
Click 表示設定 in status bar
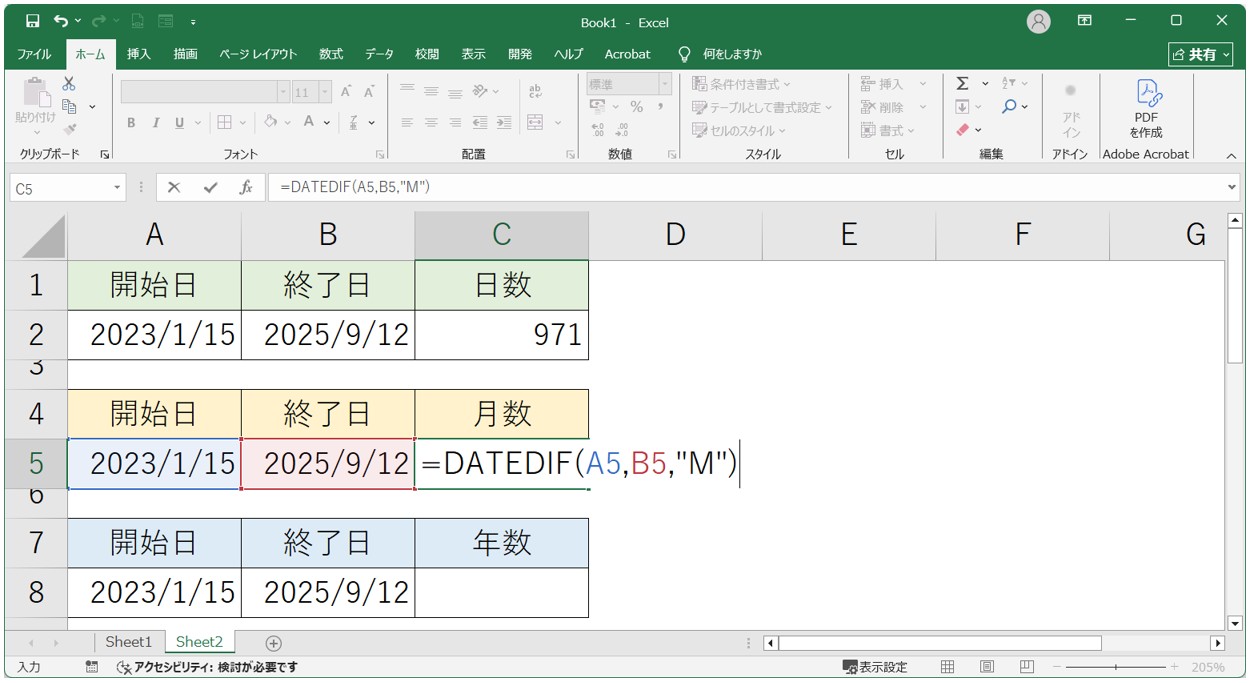[874, 667]
